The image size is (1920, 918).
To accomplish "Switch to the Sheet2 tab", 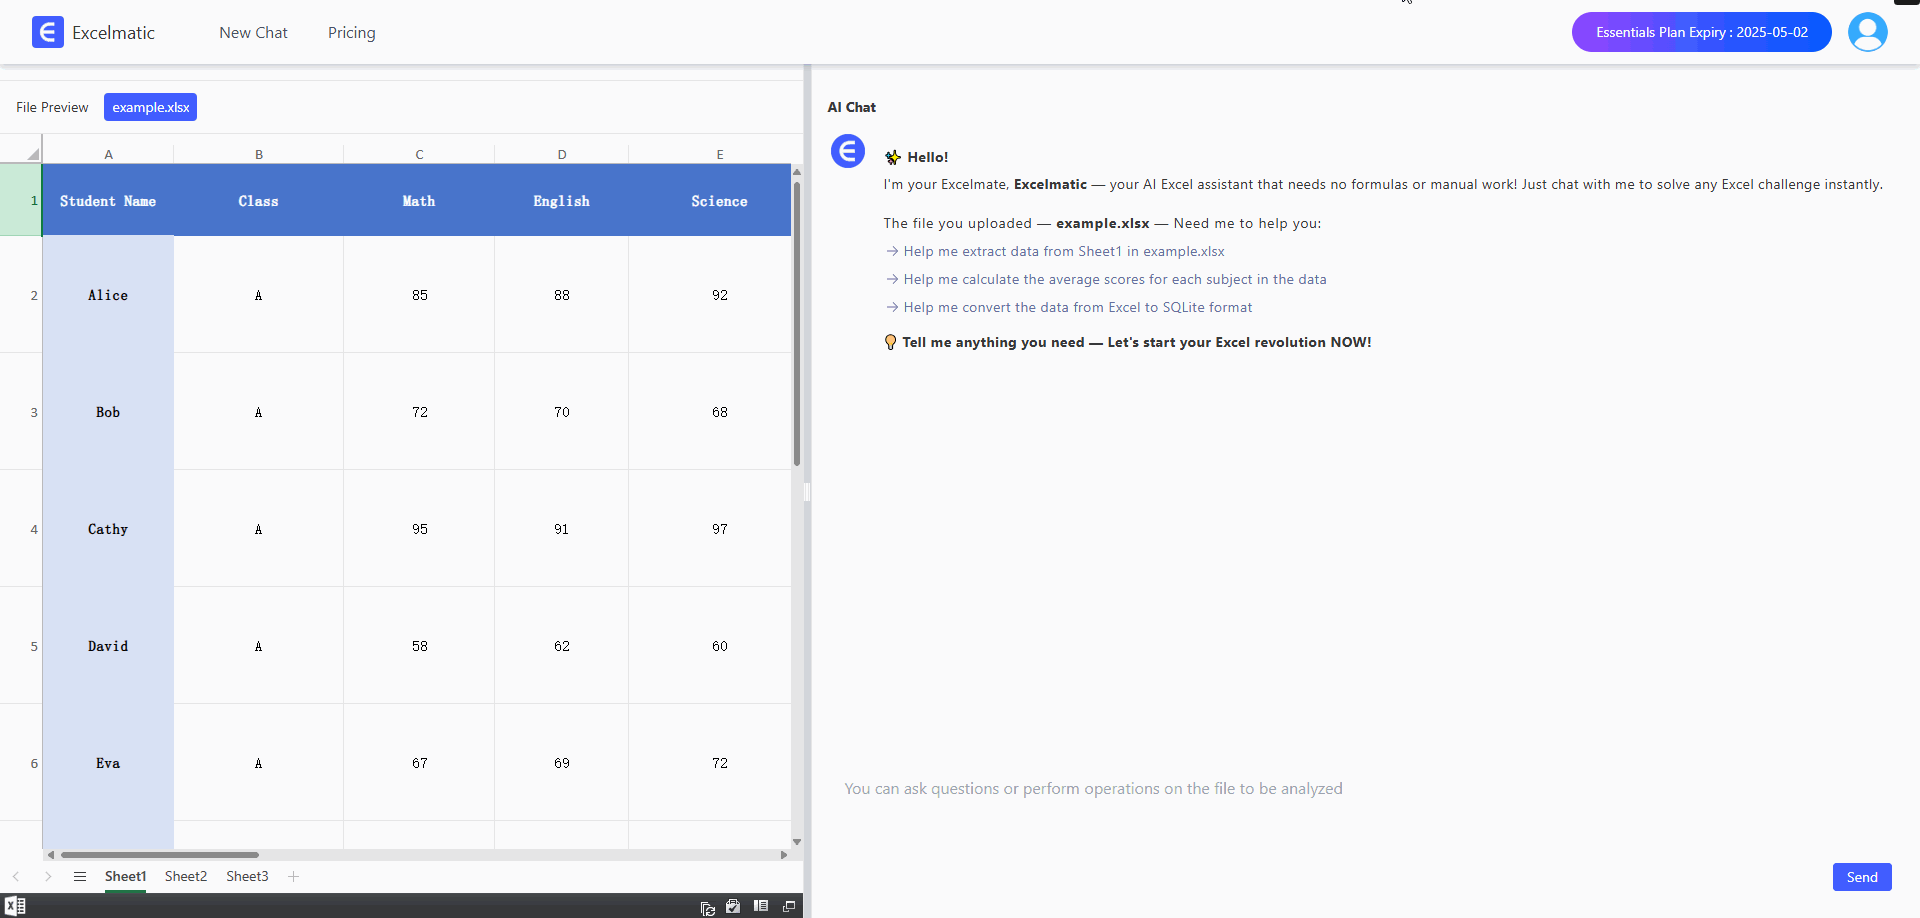I will tap(186, 877).
